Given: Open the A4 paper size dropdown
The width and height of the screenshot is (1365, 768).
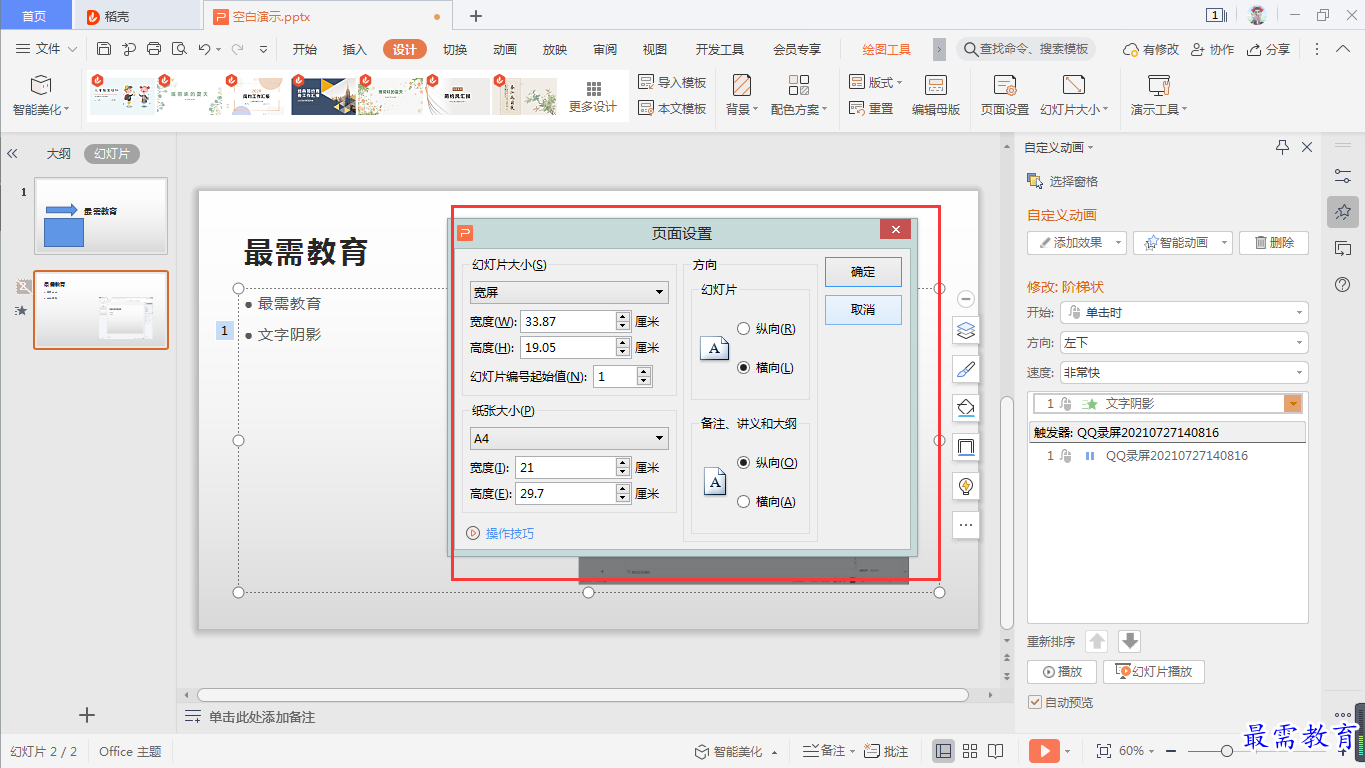Looking at the screenshot, I should [569, 438].
